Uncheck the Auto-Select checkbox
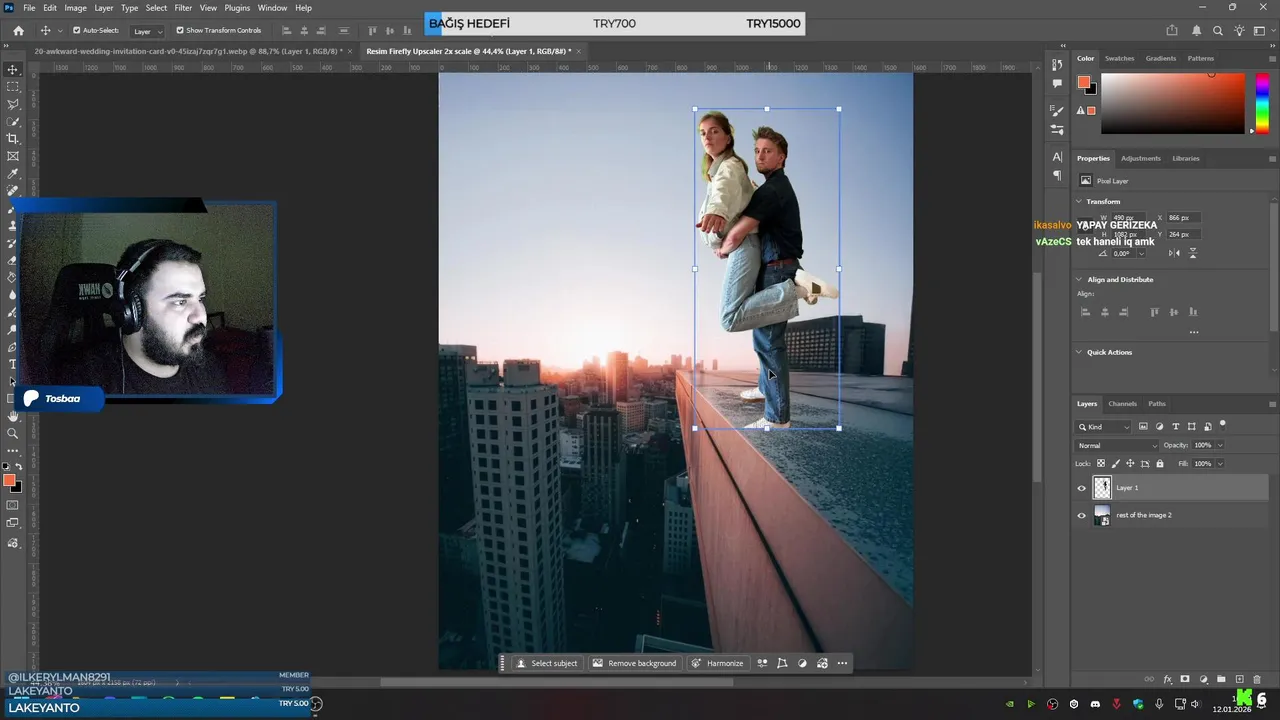This screenshot has height=720, width=1280. point(77,31)
